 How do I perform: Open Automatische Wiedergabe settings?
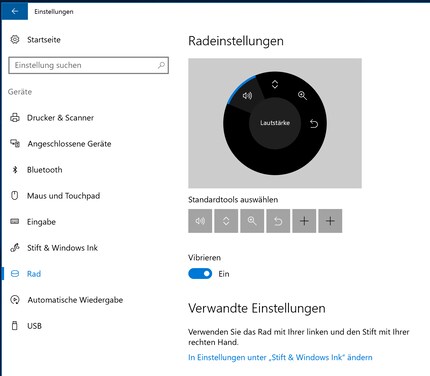pos(66,300)
